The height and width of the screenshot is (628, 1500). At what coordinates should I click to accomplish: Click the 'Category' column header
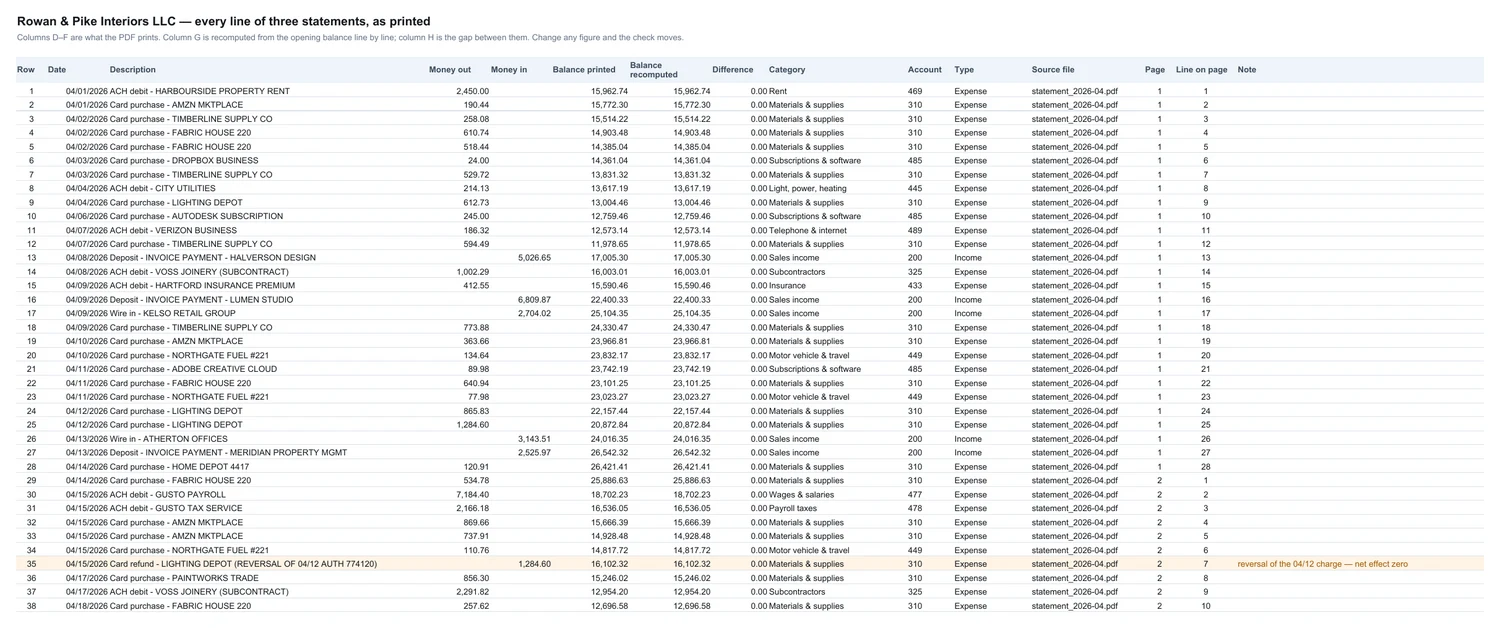click(x=787, y=70)
